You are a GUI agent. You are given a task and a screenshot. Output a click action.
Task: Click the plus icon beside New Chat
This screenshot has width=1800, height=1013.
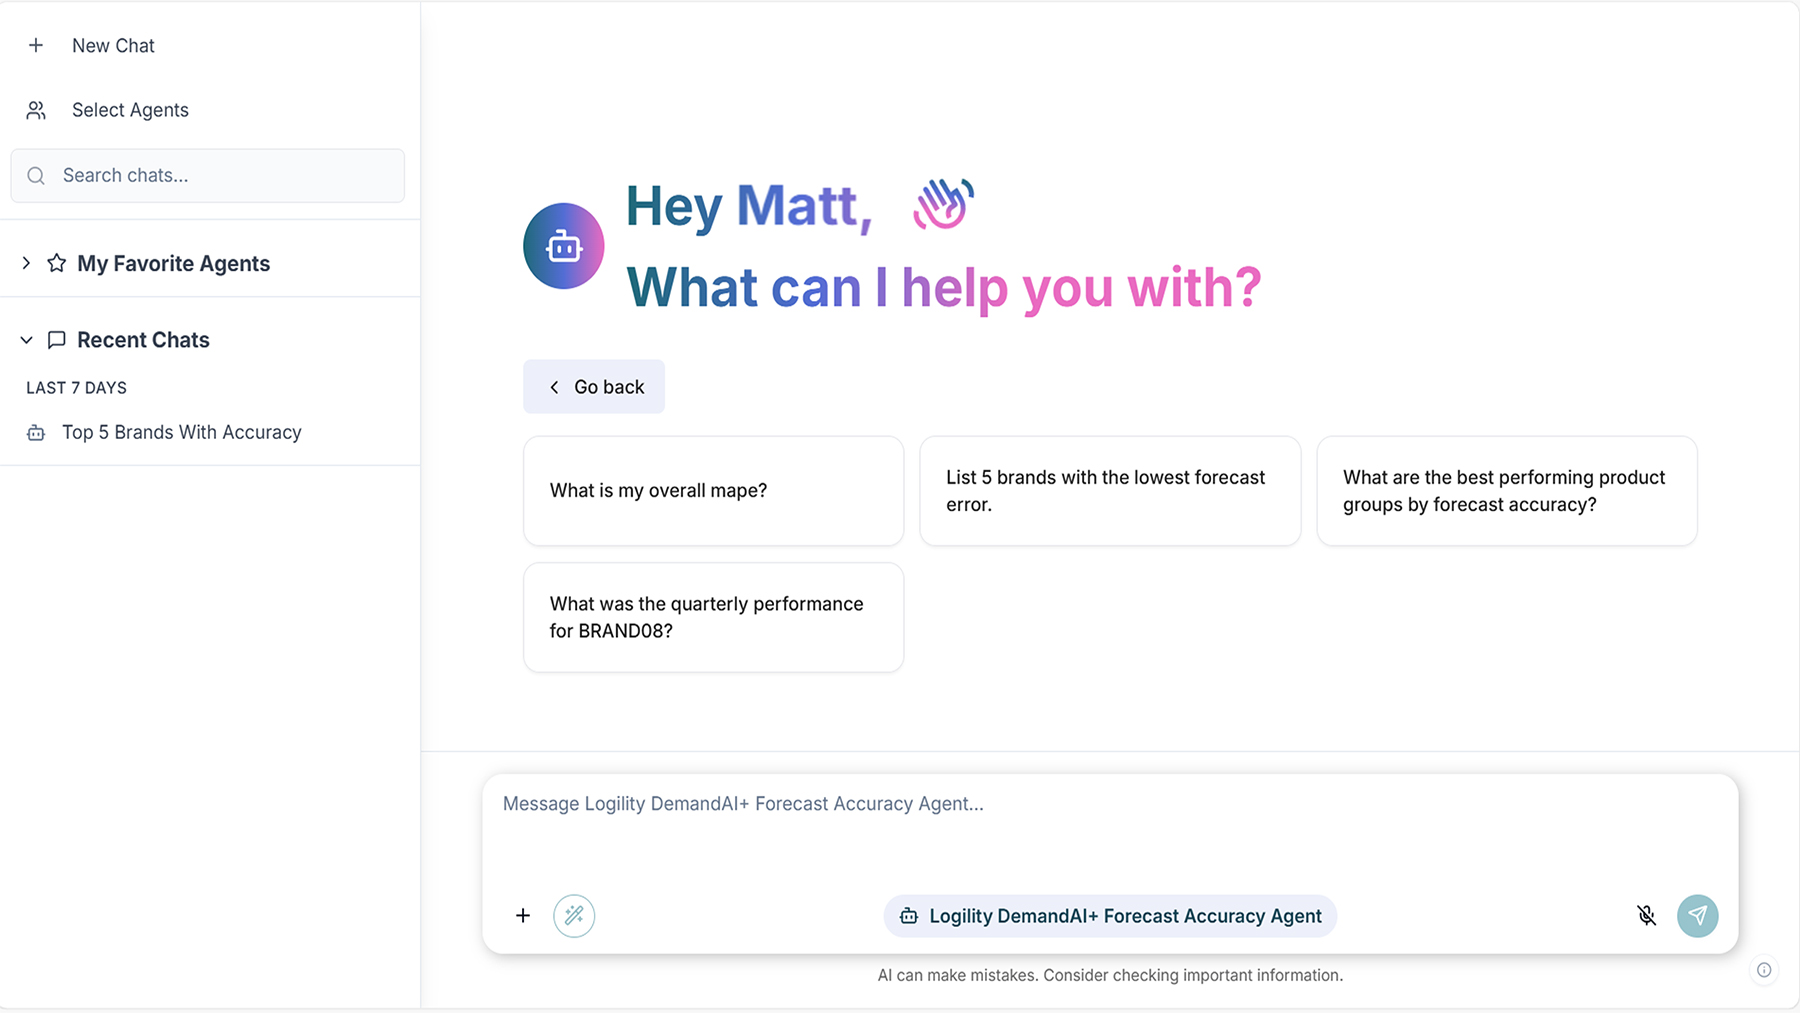[x=36, y=45]
